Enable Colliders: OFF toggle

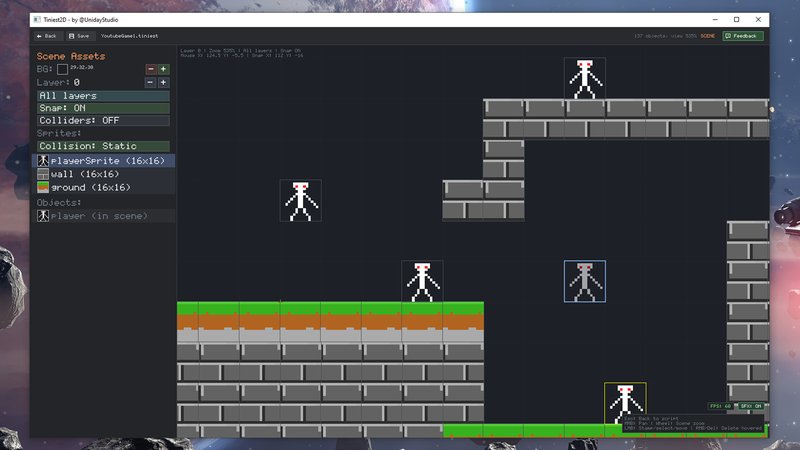(x=103, y=120)
